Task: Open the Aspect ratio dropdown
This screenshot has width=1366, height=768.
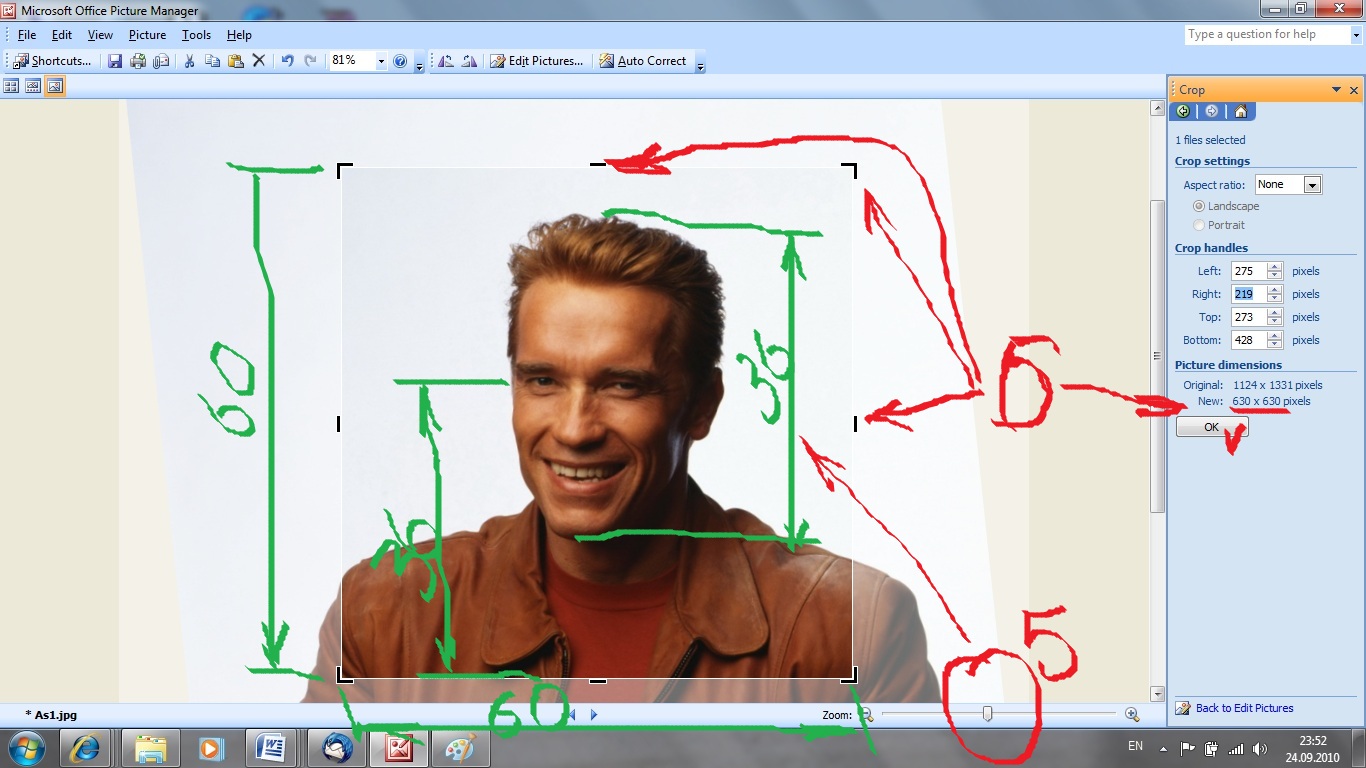Action: 1312,185
